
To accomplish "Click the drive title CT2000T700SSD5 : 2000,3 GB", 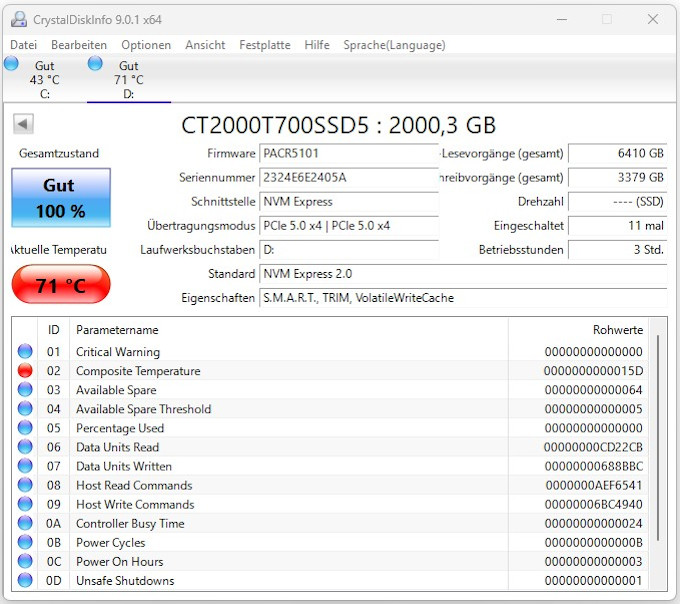I will [338, 125].
